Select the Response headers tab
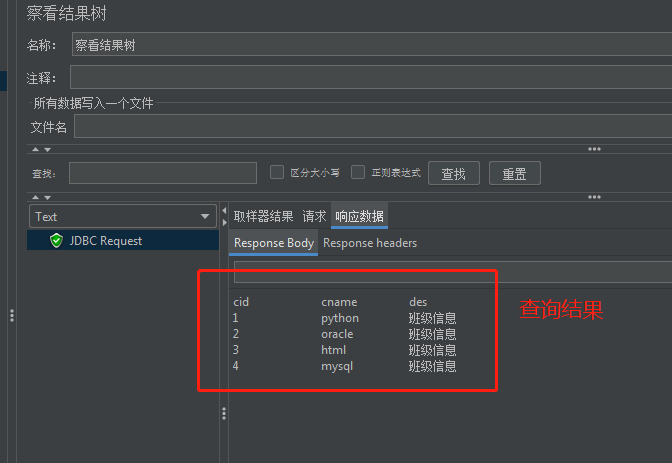Image resolution: width=672 pixels, height=463 pixels. point(370,243)
